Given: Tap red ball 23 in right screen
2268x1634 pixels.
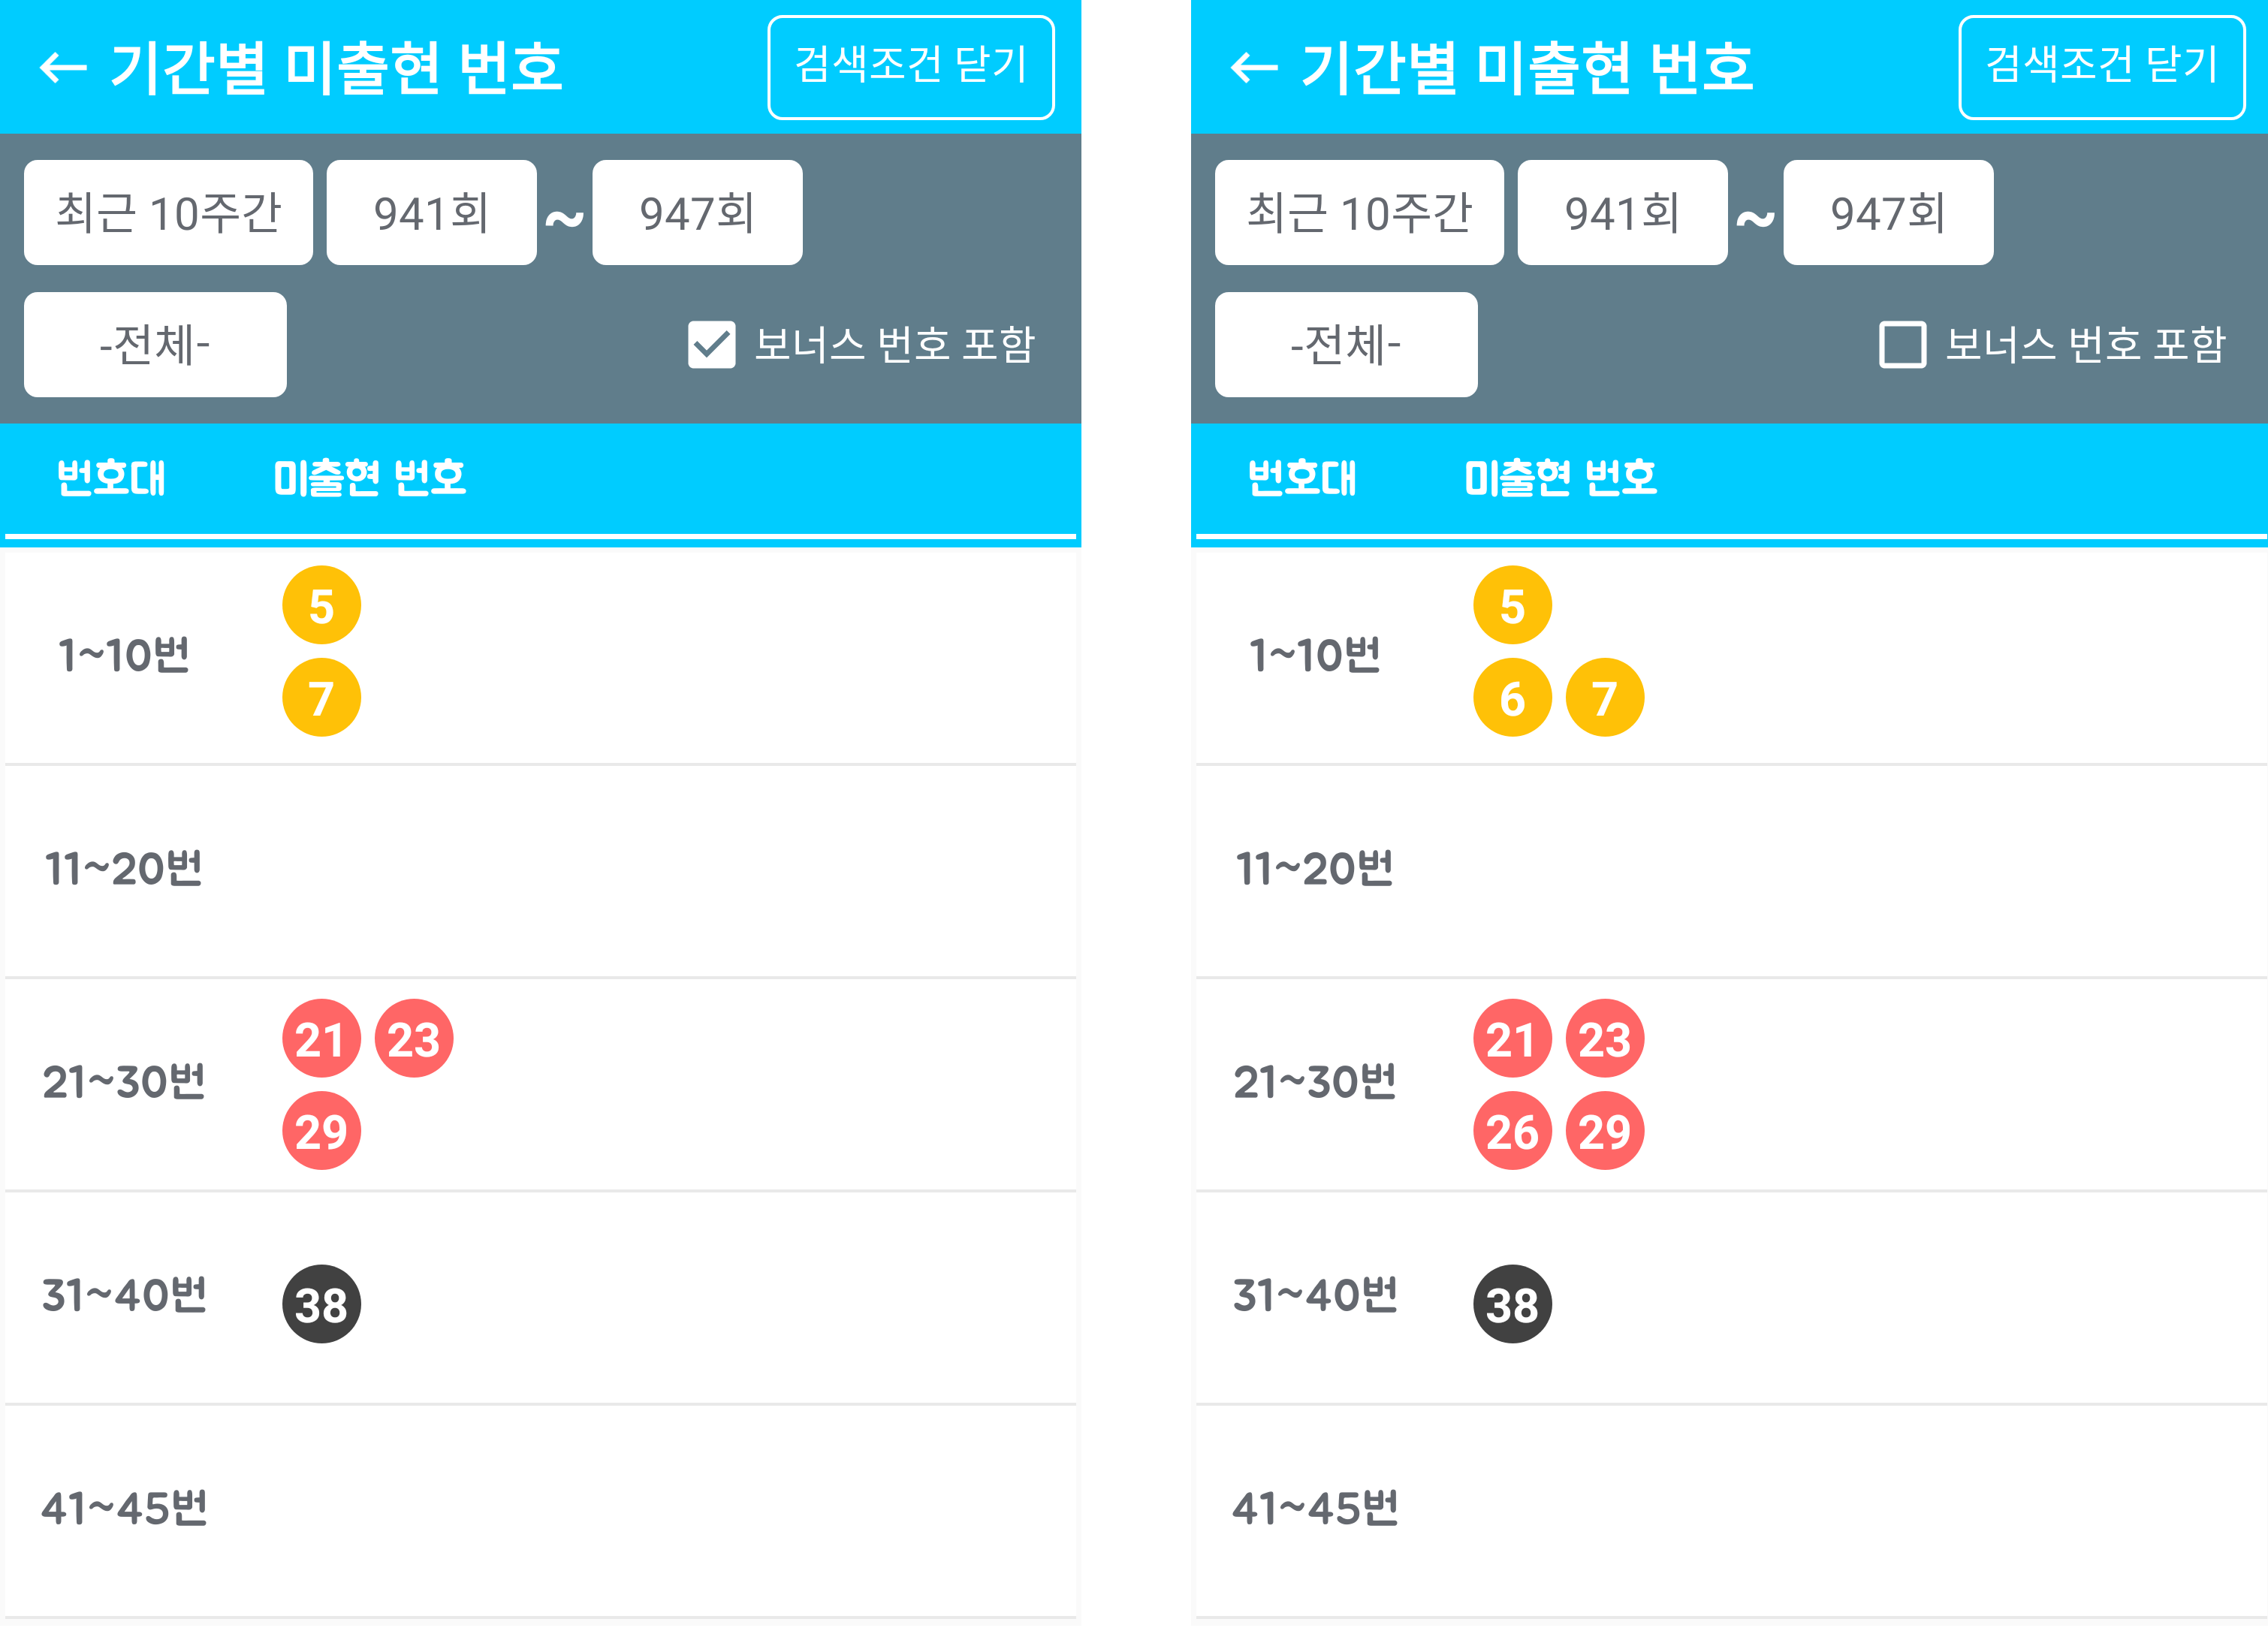Looking at the screenshot, I should [x=1604, y=1039].
